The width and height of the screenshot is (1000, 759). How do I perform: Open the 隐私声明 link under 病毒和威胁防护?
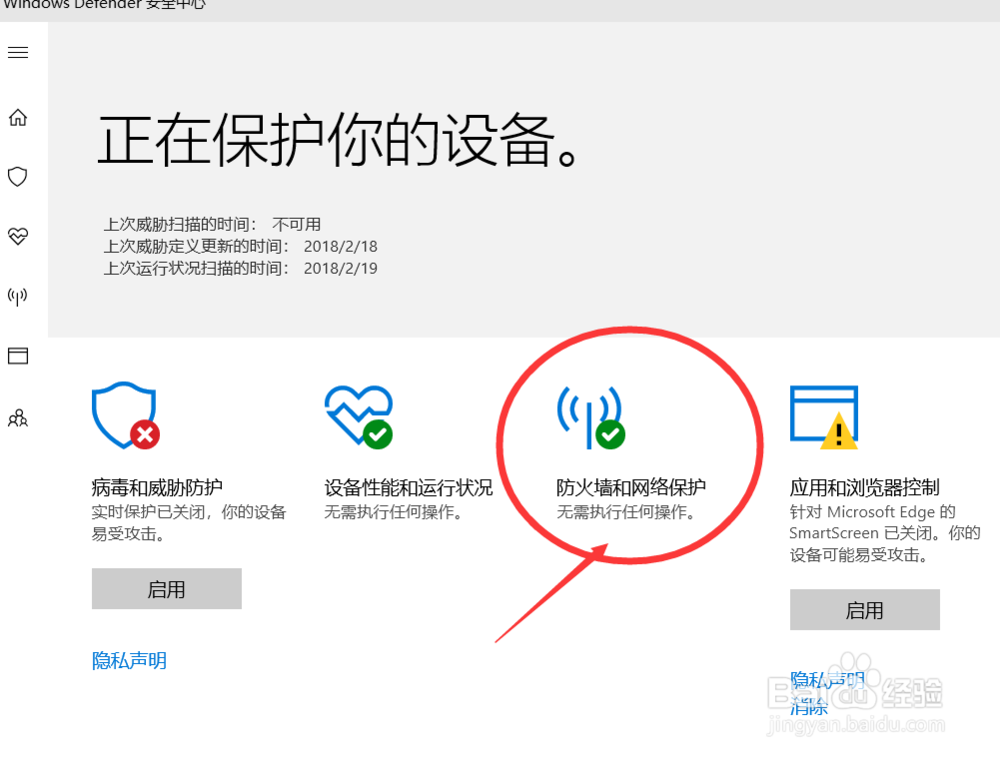coord(129,660)
